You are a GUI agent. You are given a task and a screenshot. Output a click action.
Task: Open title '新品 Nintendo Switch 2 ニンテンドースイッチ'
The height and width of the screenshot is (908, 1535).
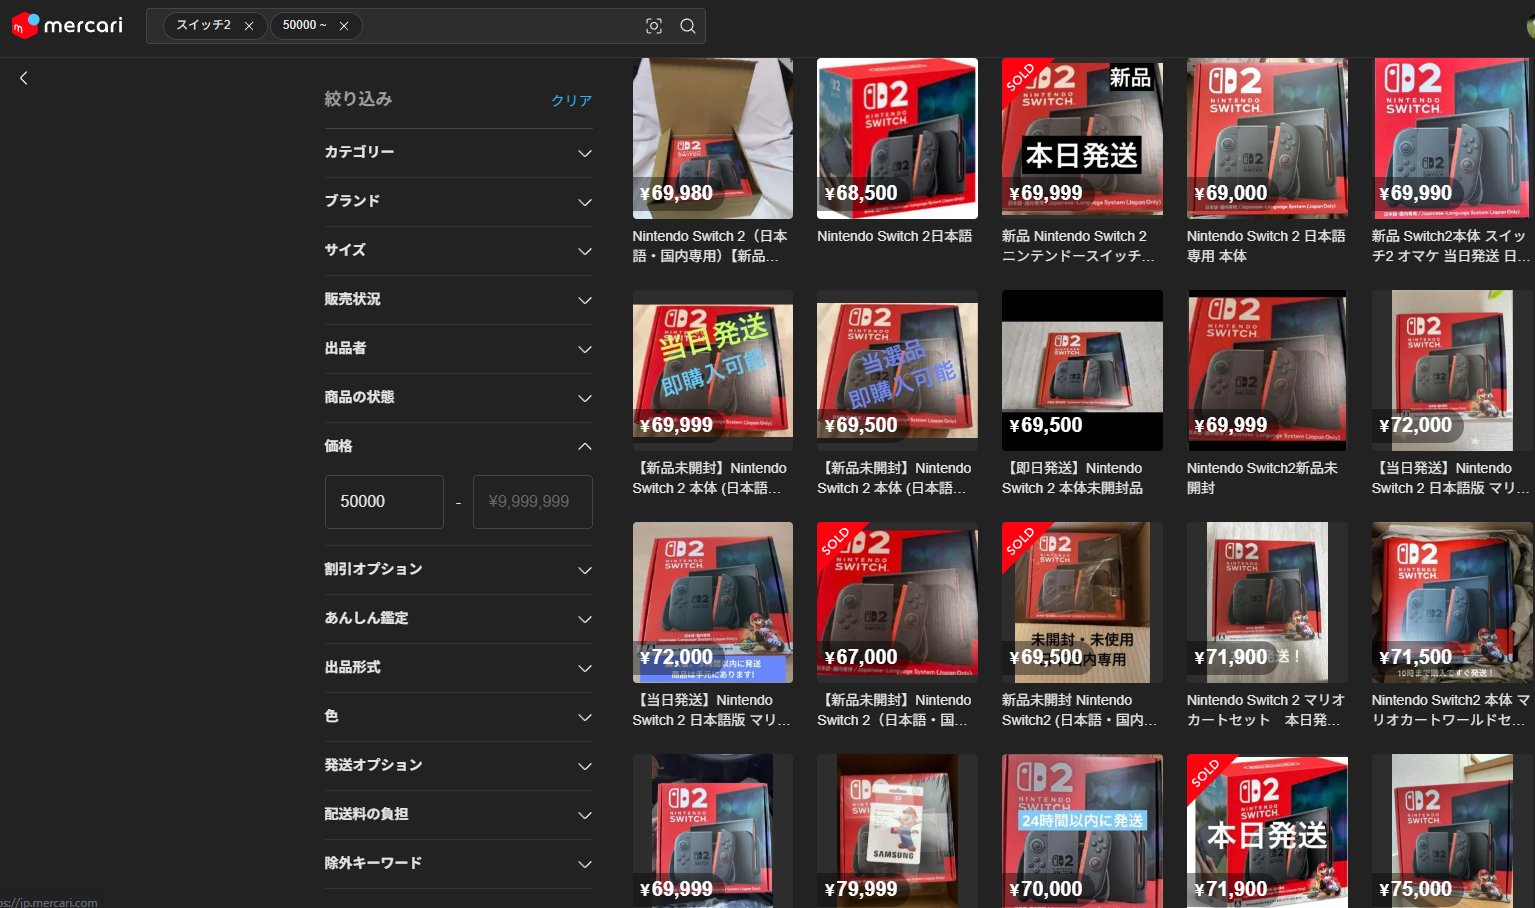1078,246
